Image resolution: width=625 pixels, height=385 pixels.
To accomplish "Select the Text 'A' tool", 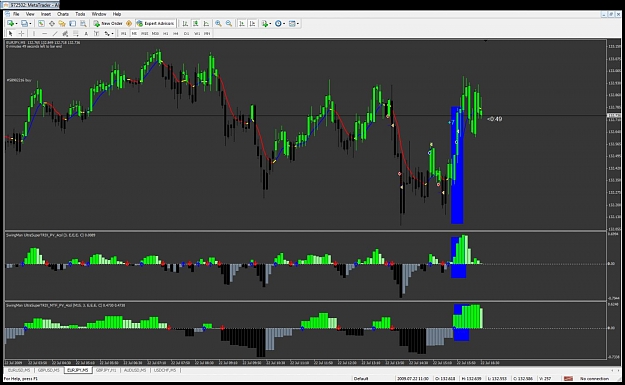I will (x=86, y=33).
